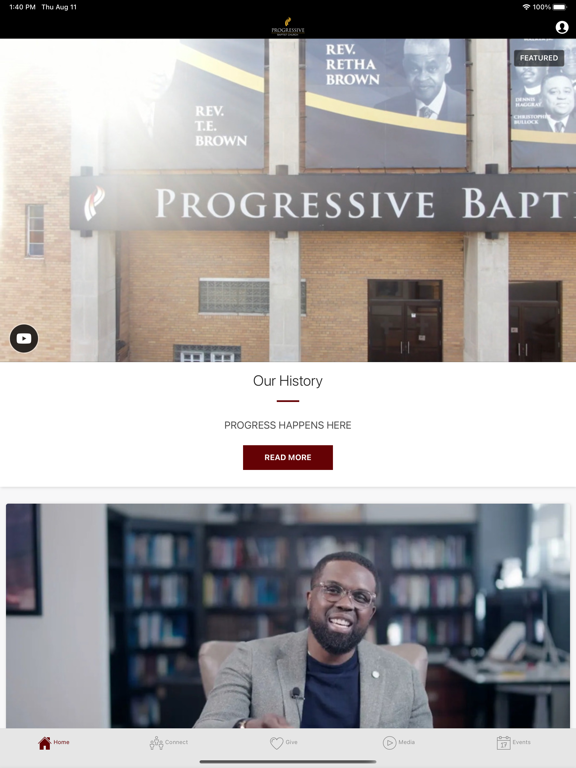Open the church building featured image
The image size is (576, 768).
click(x=288, y=200)
